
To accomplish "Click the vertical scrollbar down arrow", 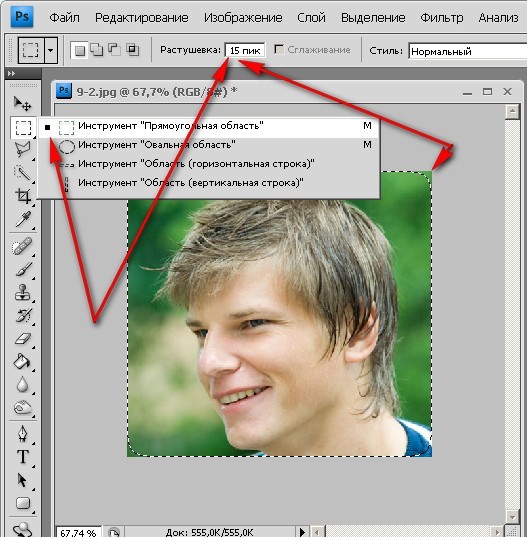I will pyautogui.click(x=513, y=517).
